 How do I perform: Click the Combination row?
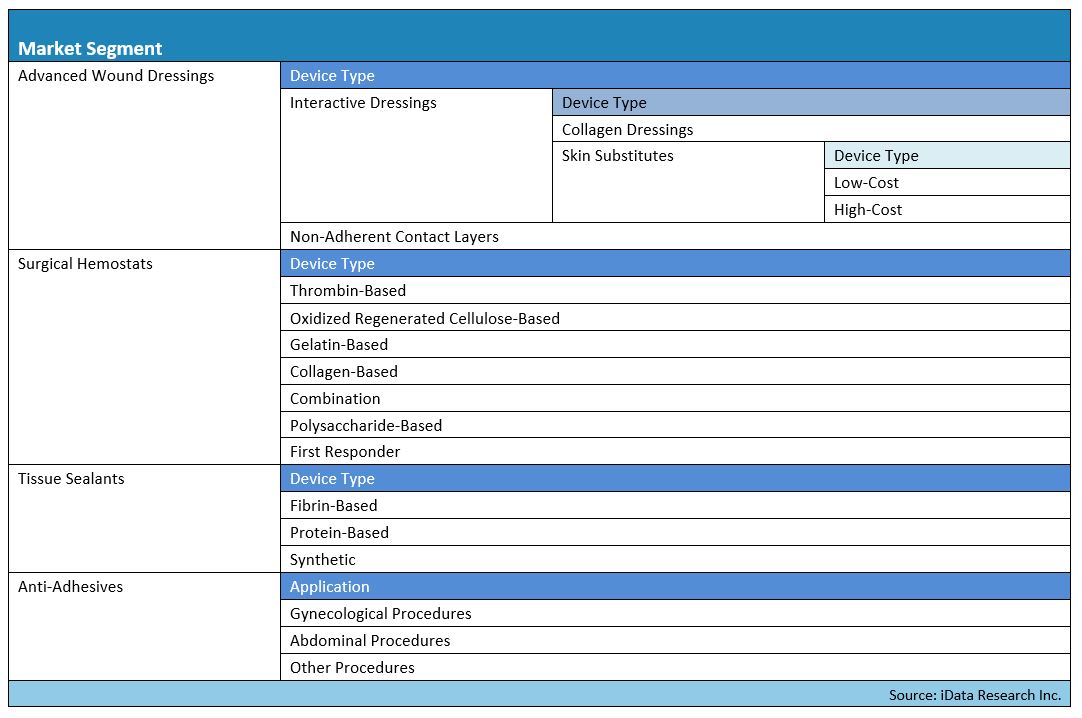[676, 398]
